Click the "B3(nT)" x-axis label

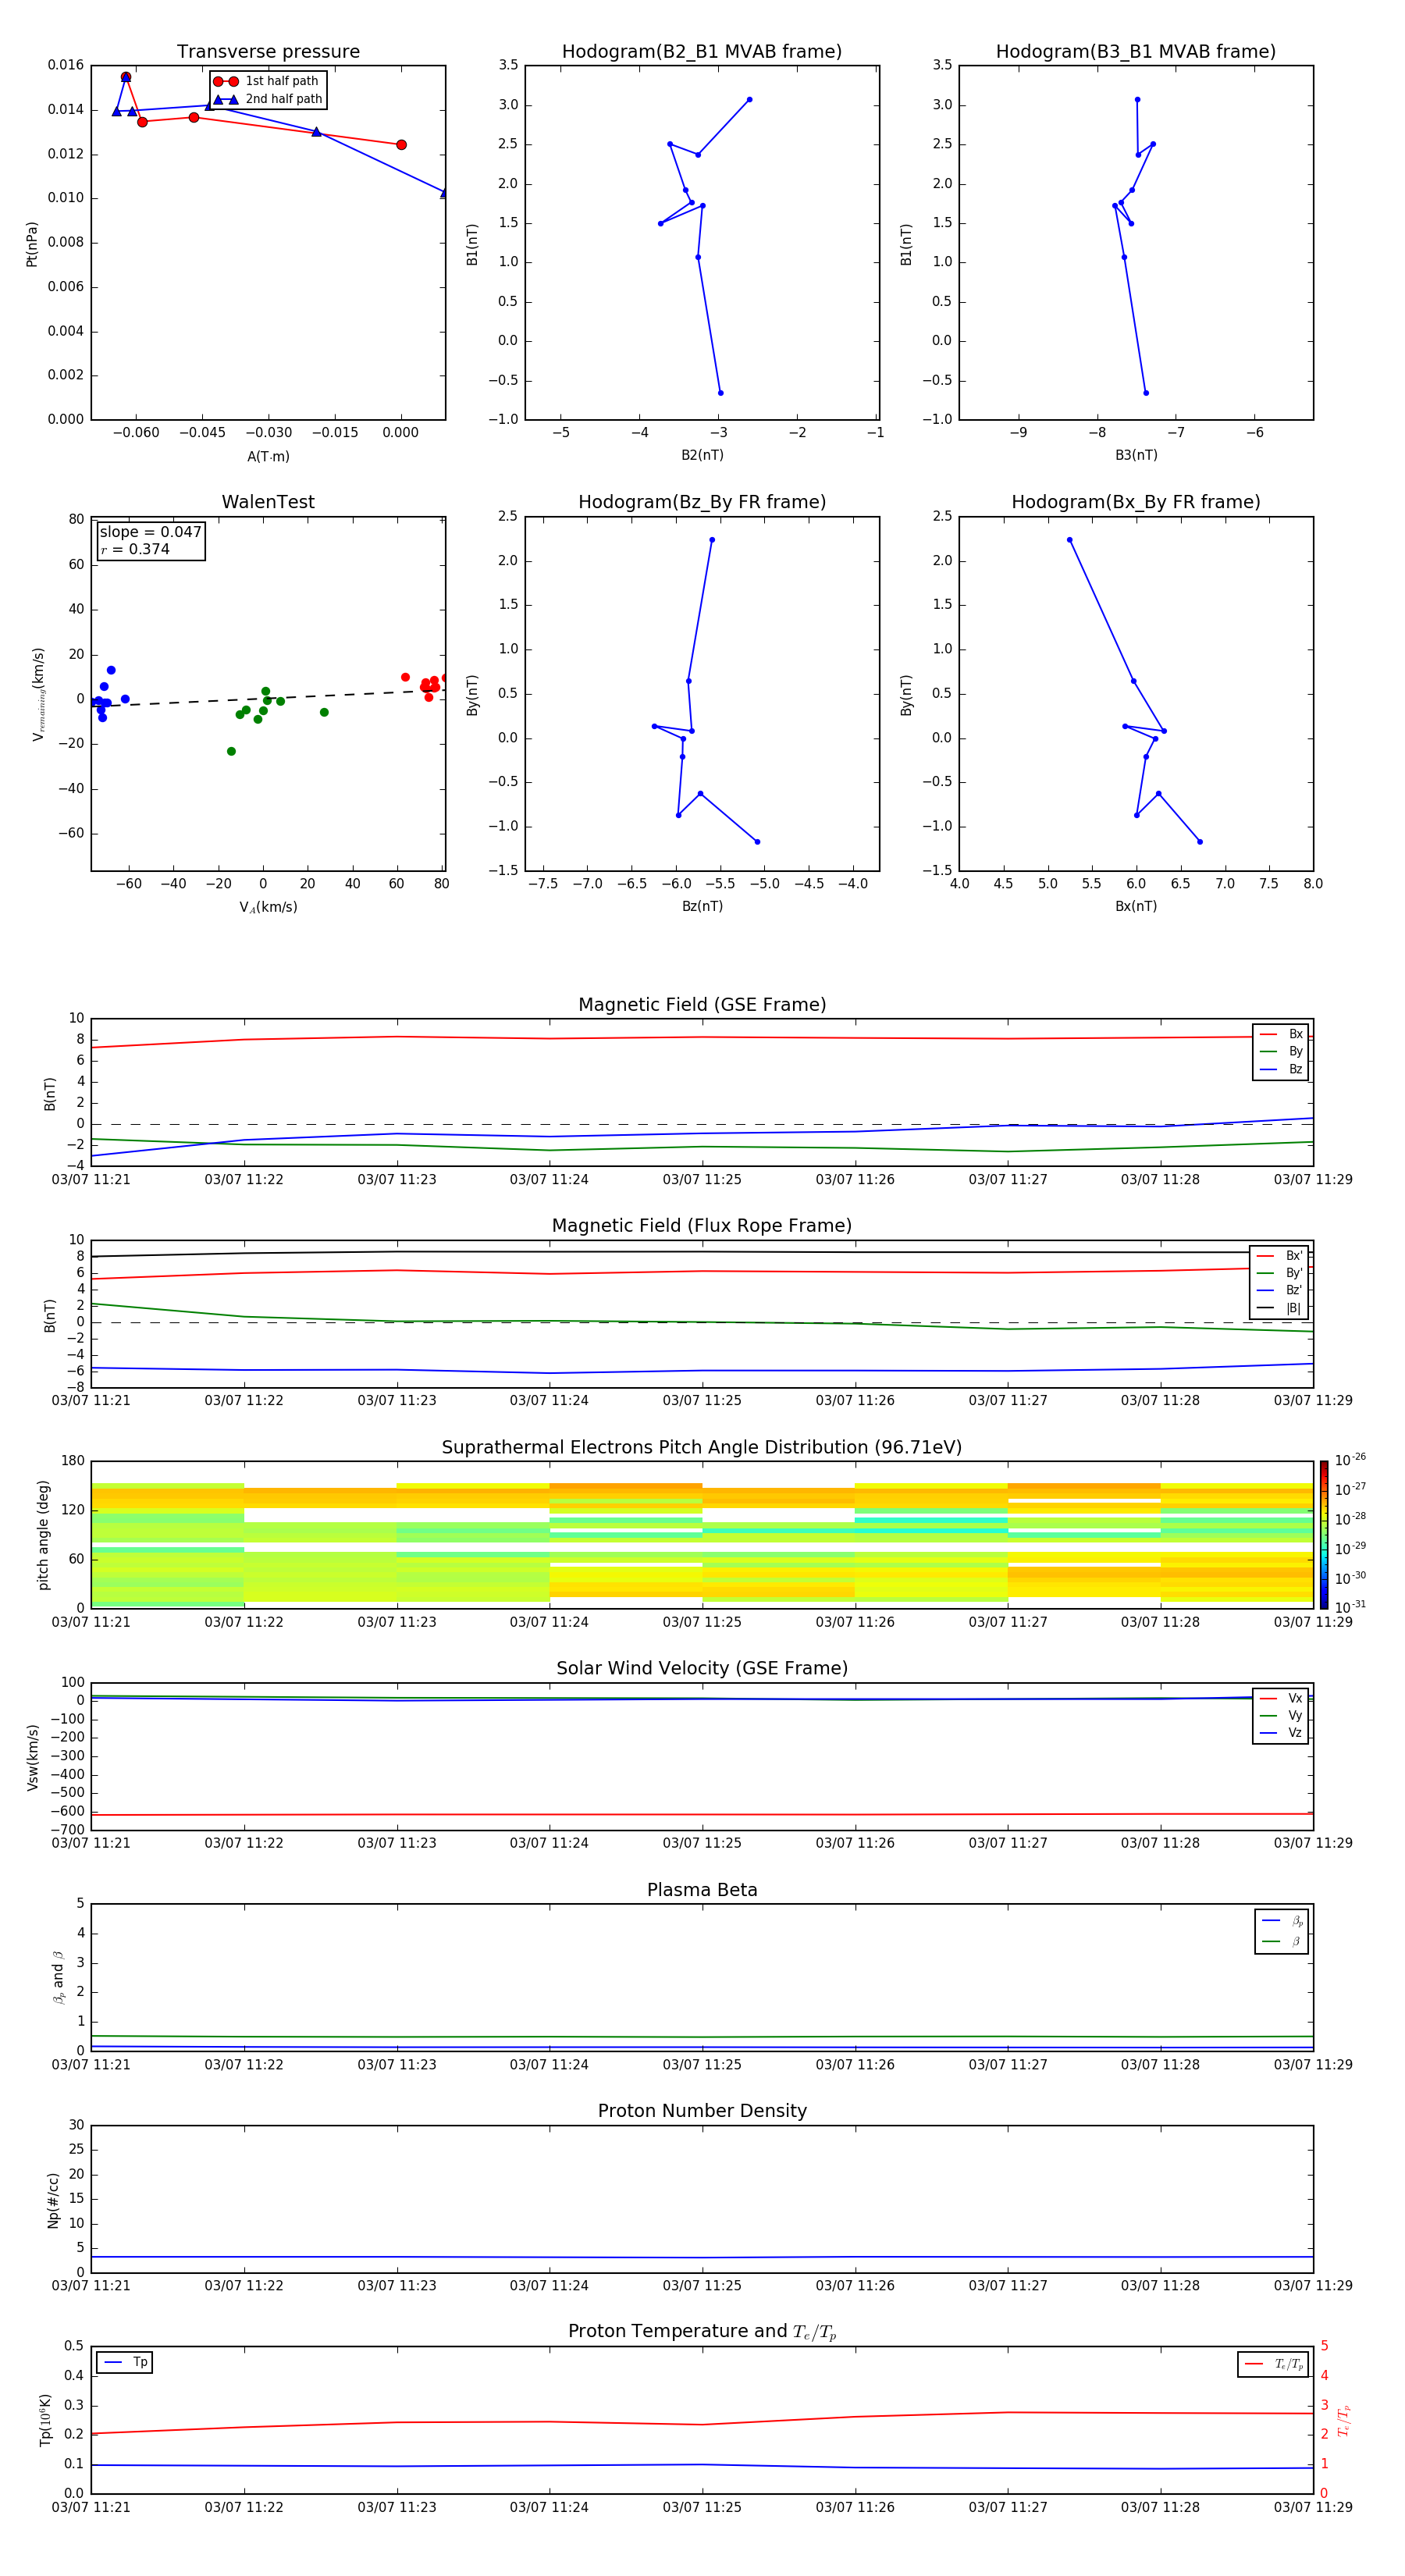pos(1136,455)
